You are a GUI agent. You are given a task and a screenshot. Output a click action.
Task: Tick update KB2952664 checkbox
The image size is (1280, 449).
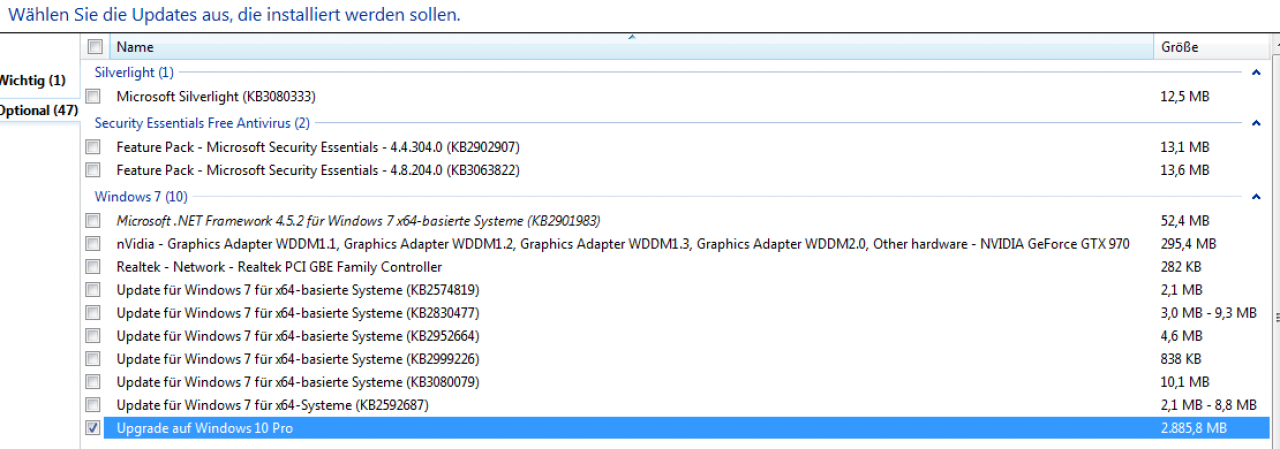[x=93, y=336]
